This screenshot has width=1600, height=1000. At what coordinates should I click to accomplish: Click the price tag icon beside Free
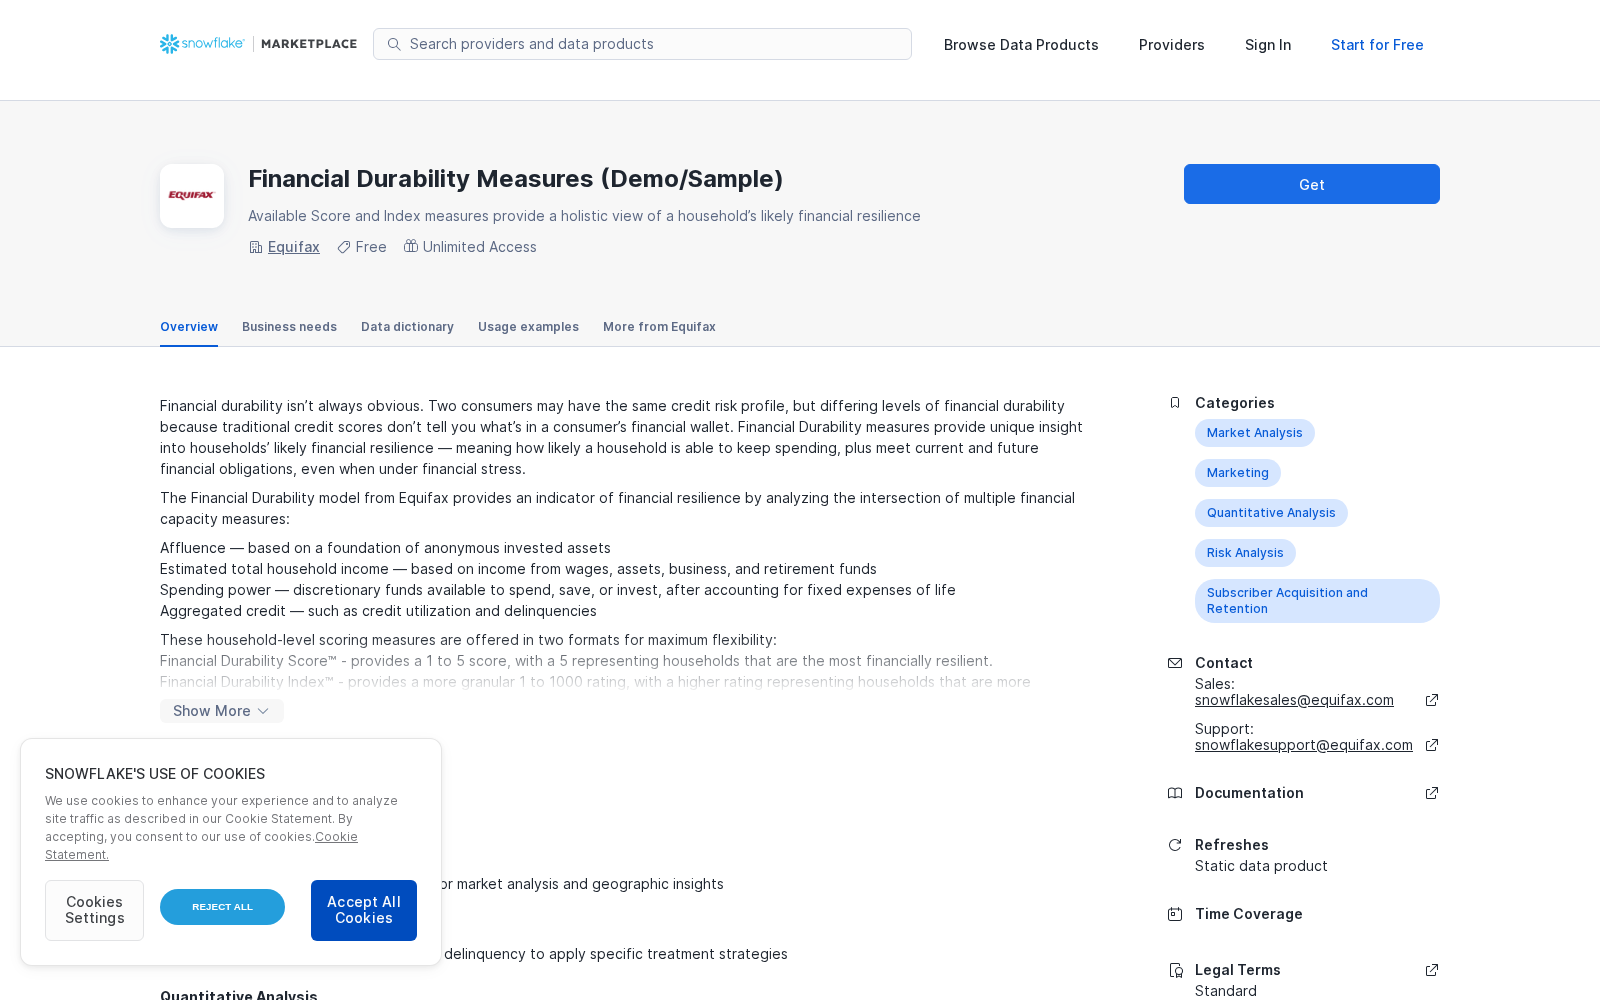[x=343, y=247]
